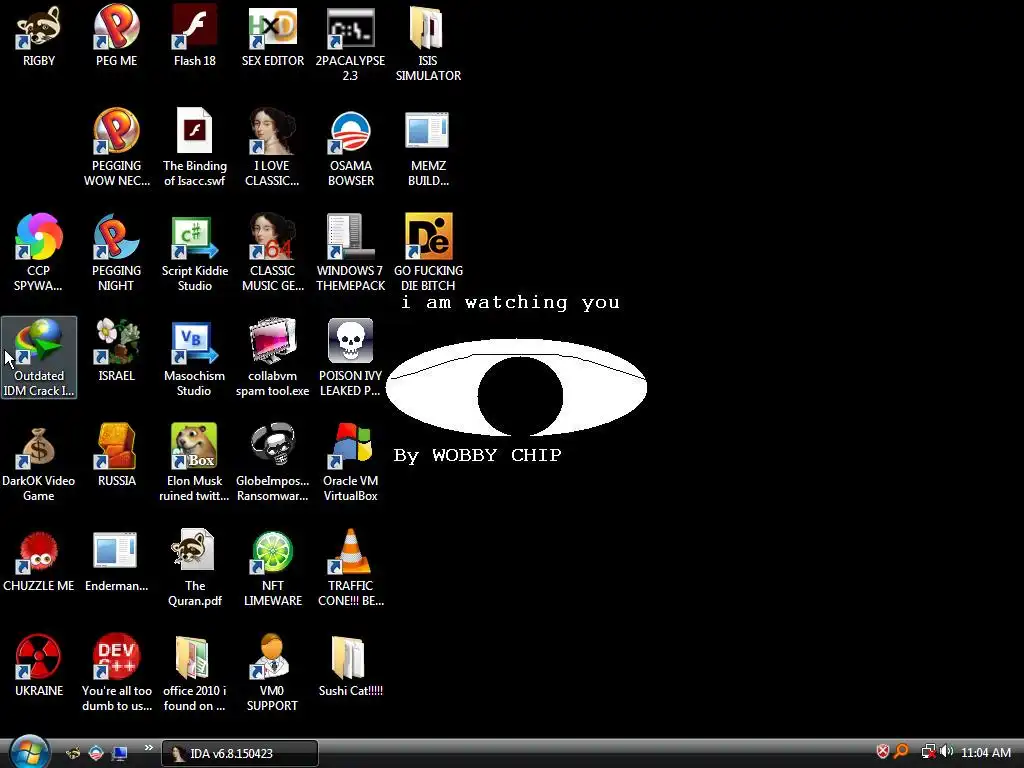This screenshot has width=1024, height=768.
Task: Switch to IDA v6.8.150423 taskbar button
Action: coord(240,753)
